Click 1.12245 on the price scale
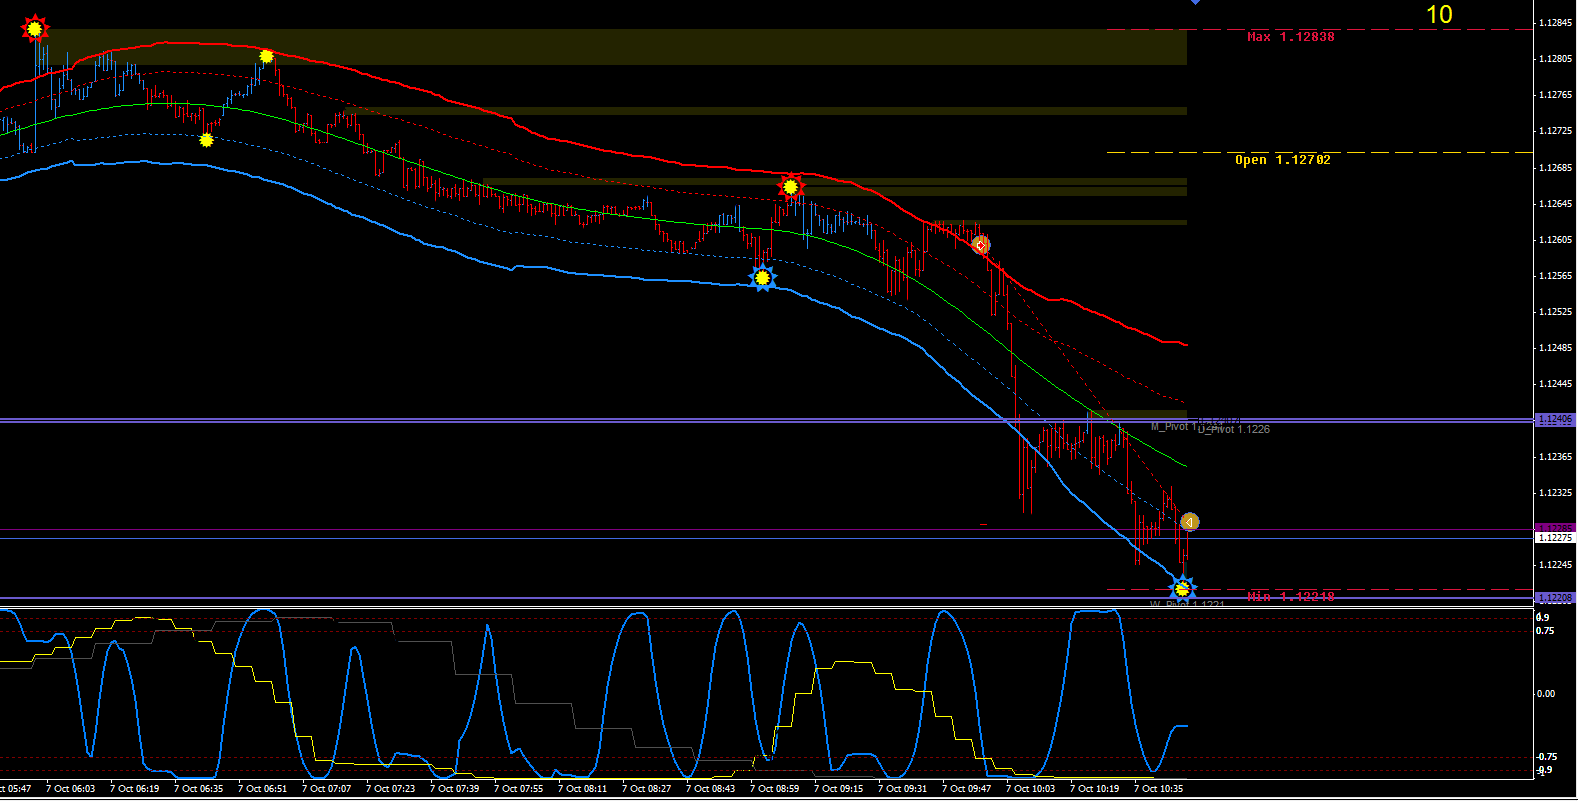 (1555, 565)
